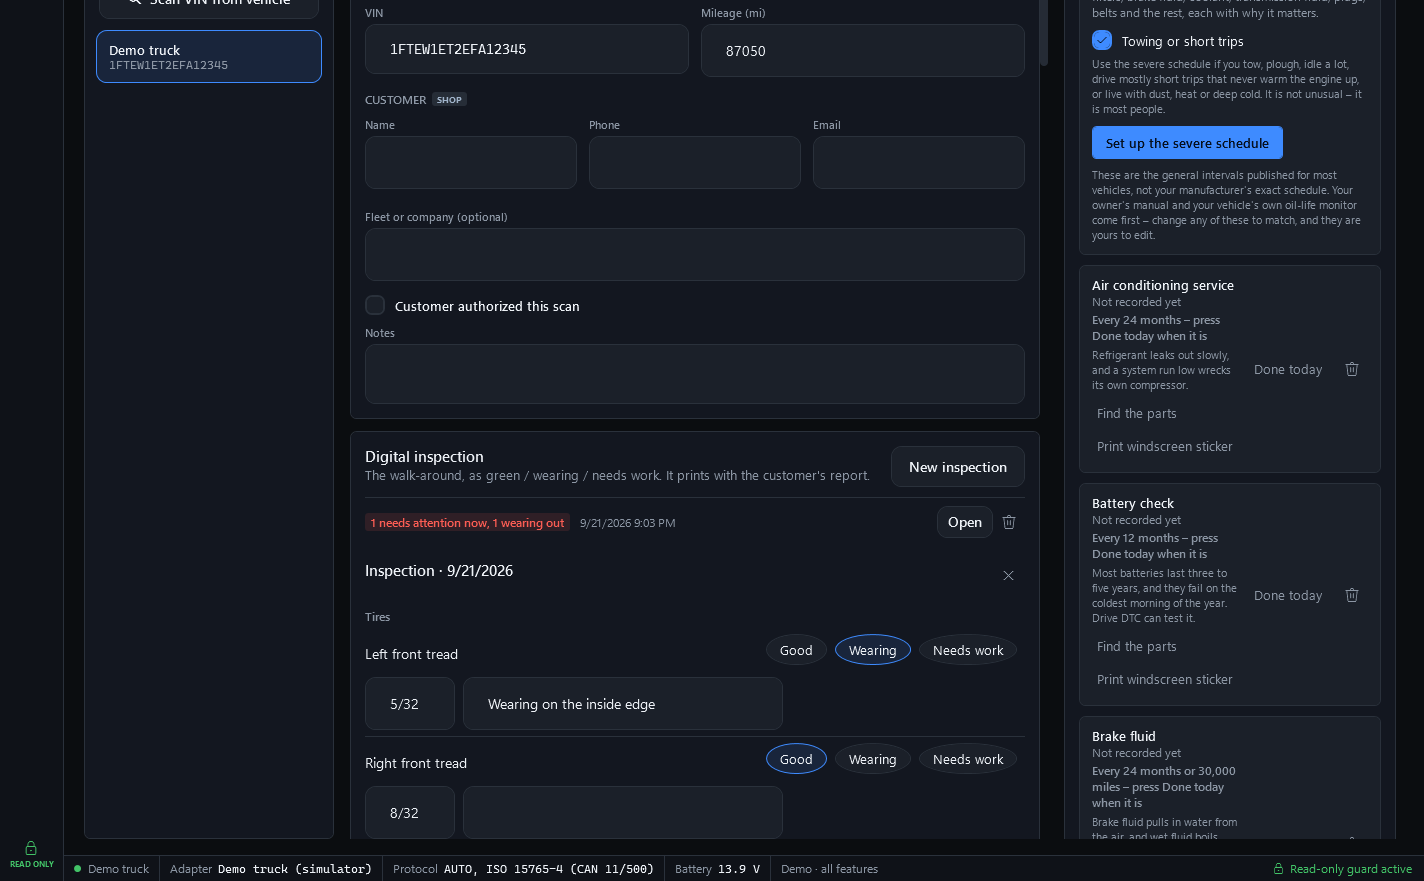
Task: Click Set up the severe schedule
Action: [1187, 143]
